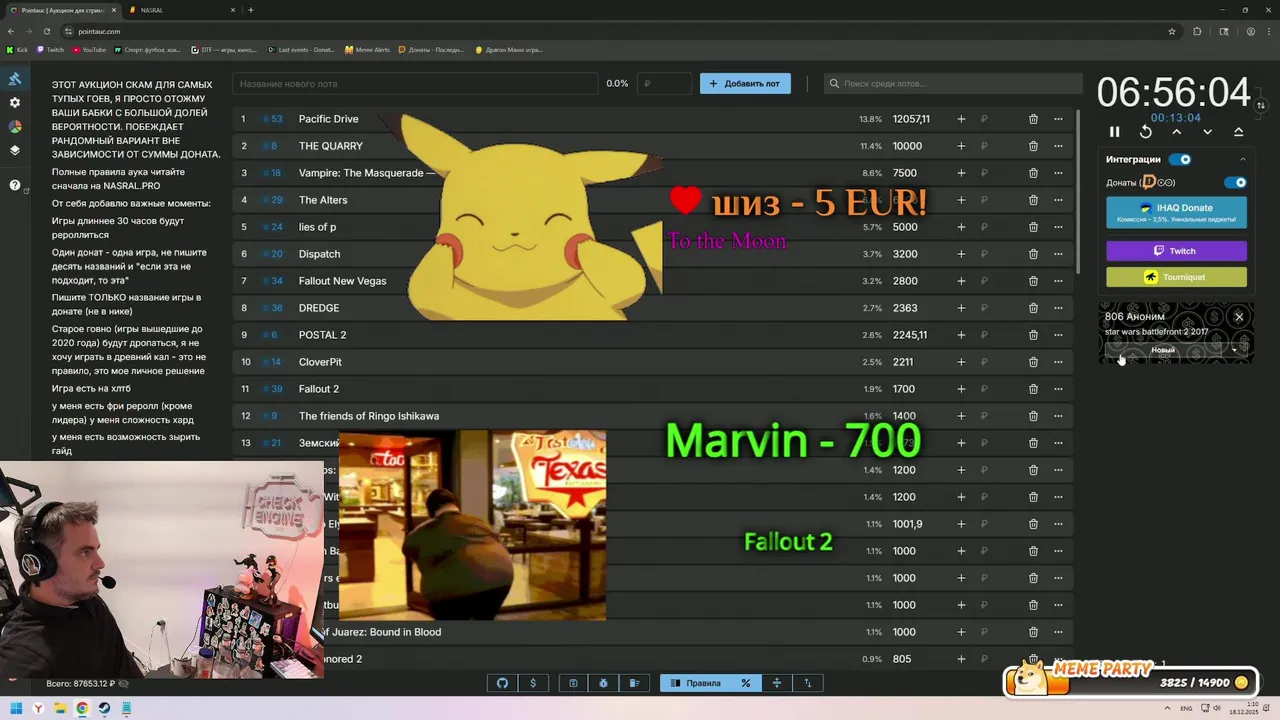Focus the Поиск среди лотов search field
The width and height of the screenshot is (1280, 720).
[952, 84]
